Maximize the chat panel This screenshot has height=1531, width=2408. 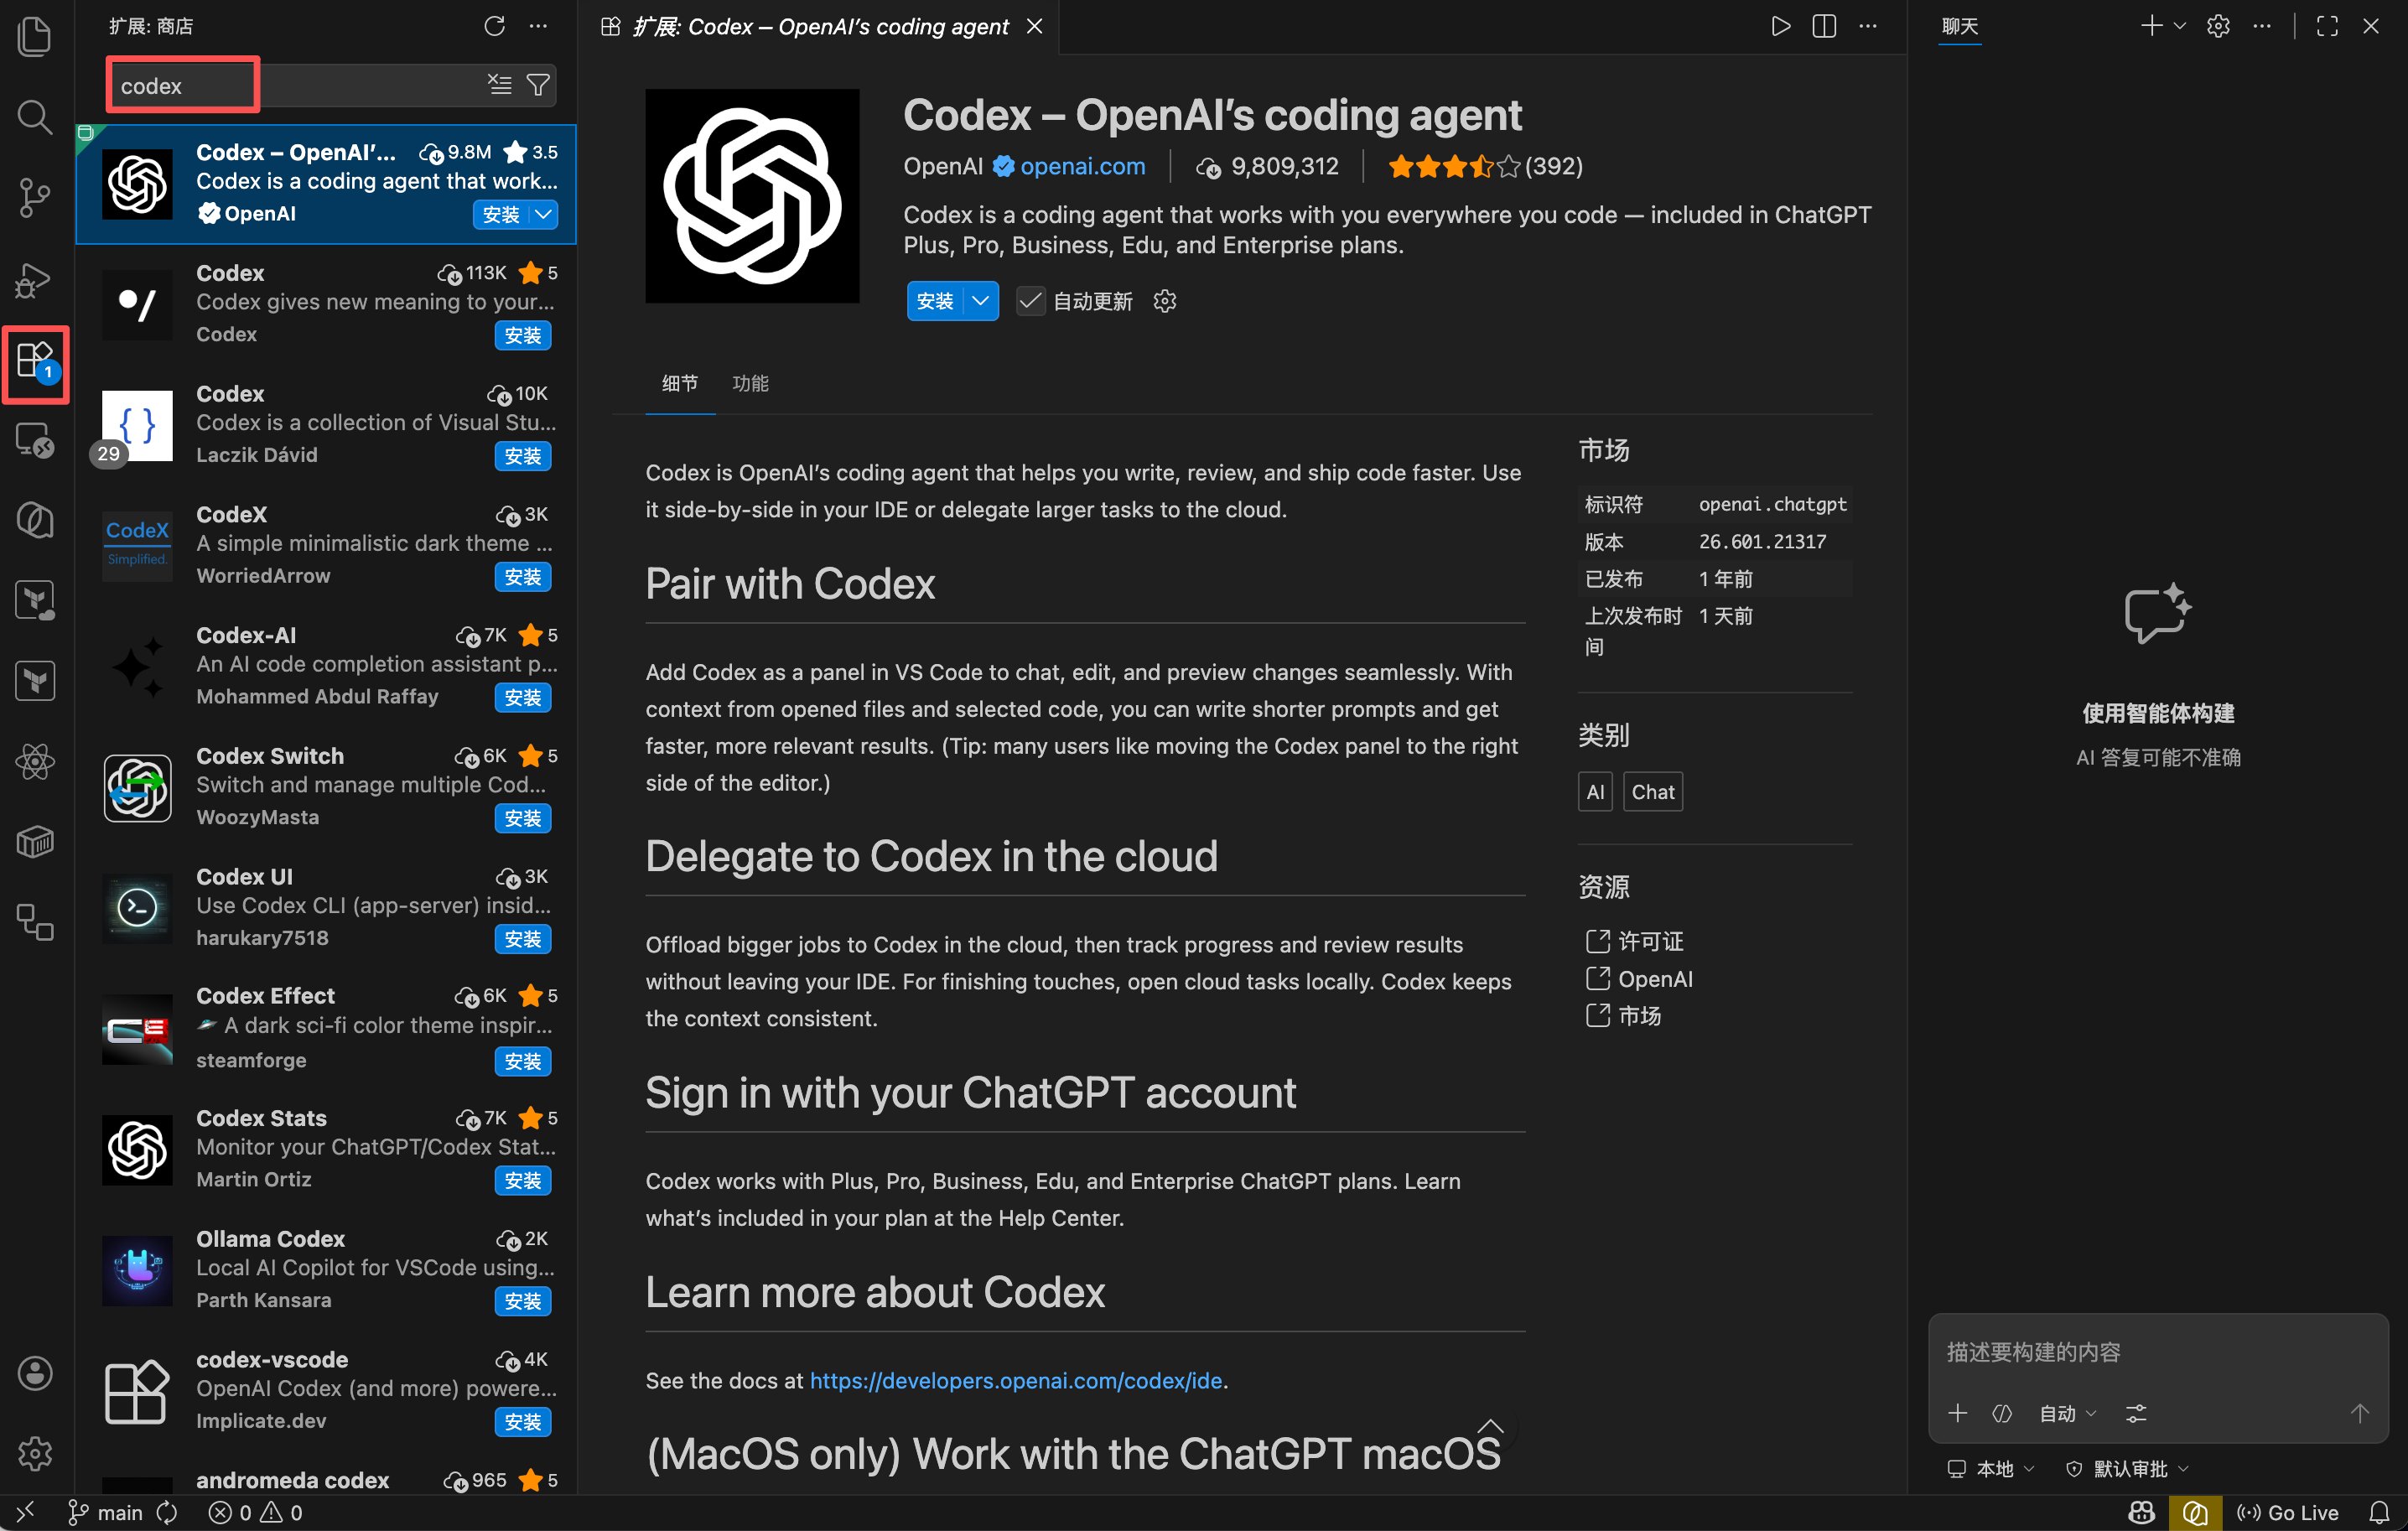click(2327, 26)
